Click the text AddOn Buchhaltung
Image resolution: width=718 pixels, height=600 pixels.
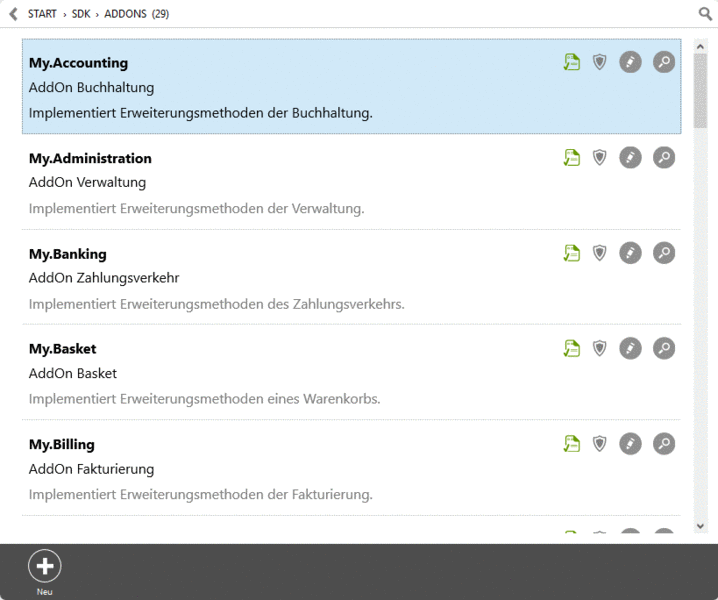point(92,87)
